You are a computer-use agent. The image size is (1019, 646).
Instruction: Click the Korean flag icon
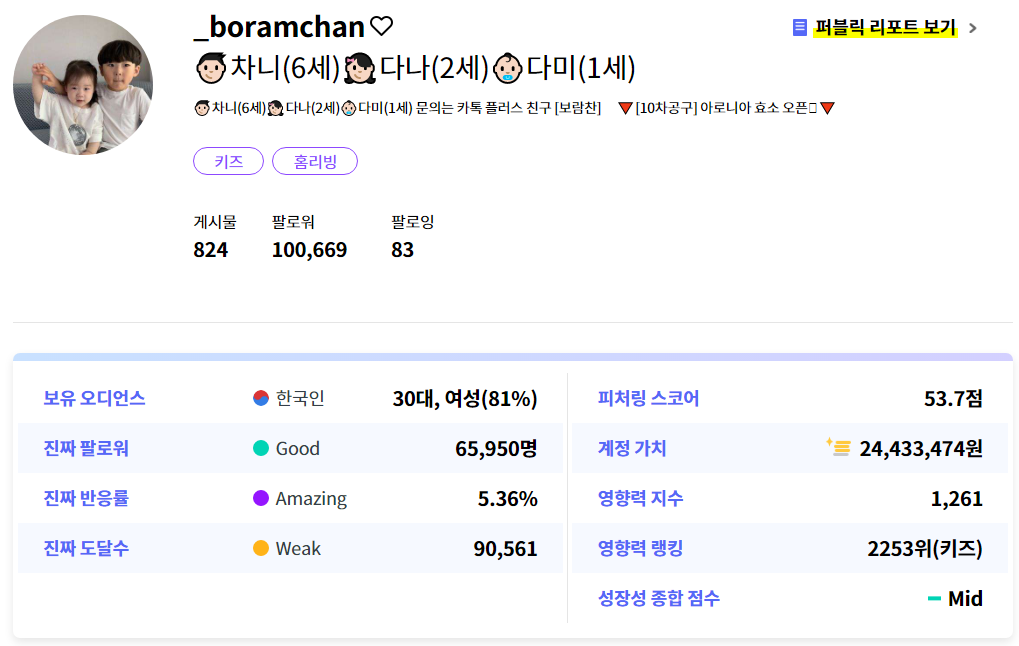click(x=261, y=398)
